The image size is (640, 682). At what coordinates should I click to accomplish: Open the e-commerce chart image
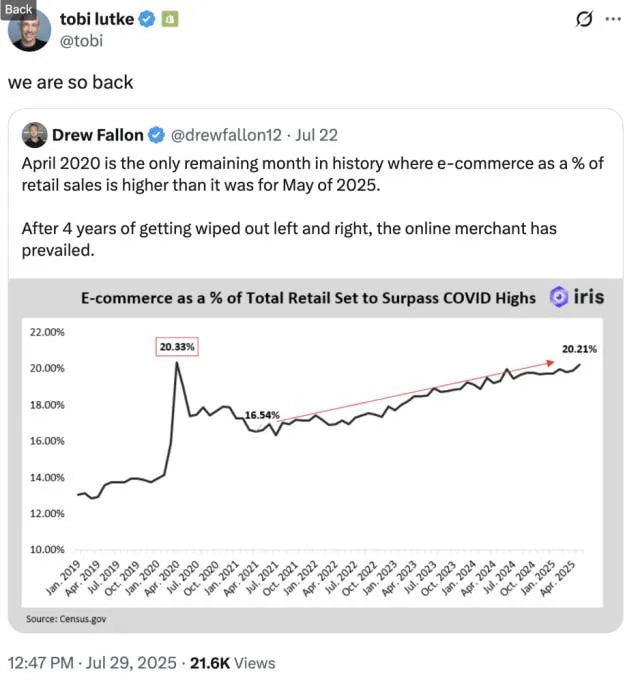pyautogui.click(x=315, y=455)
